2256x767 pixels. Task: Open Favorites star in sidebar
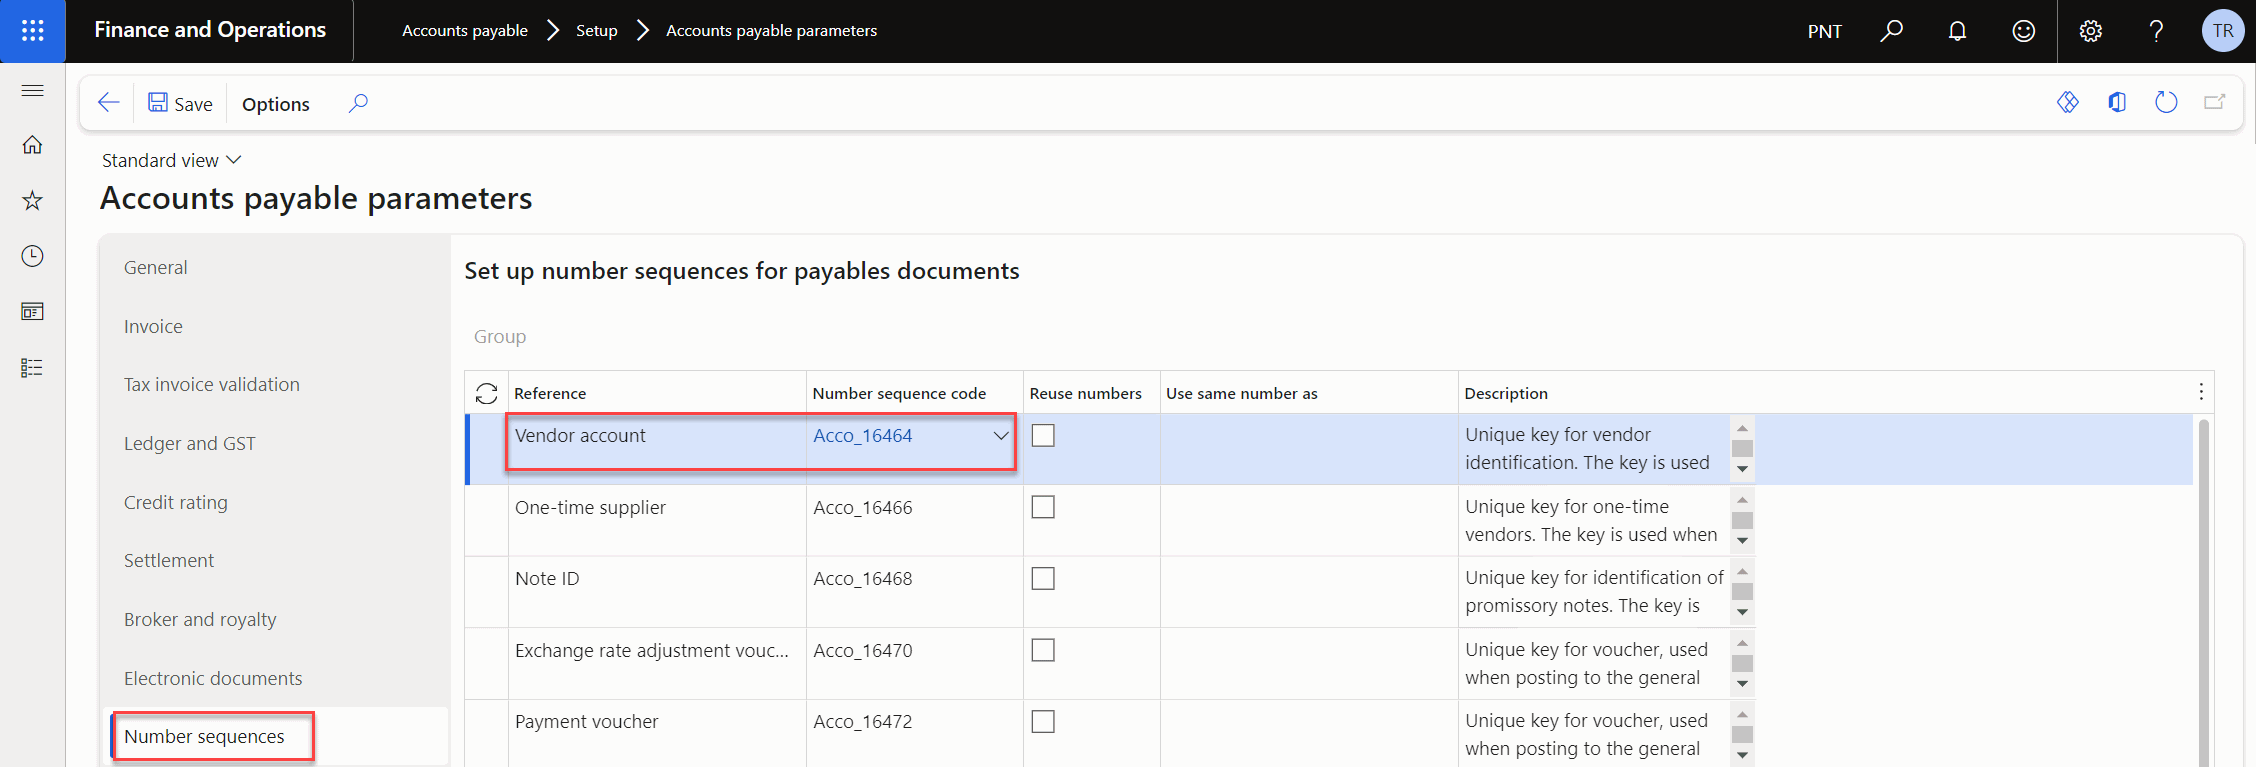tap(32, 201)
